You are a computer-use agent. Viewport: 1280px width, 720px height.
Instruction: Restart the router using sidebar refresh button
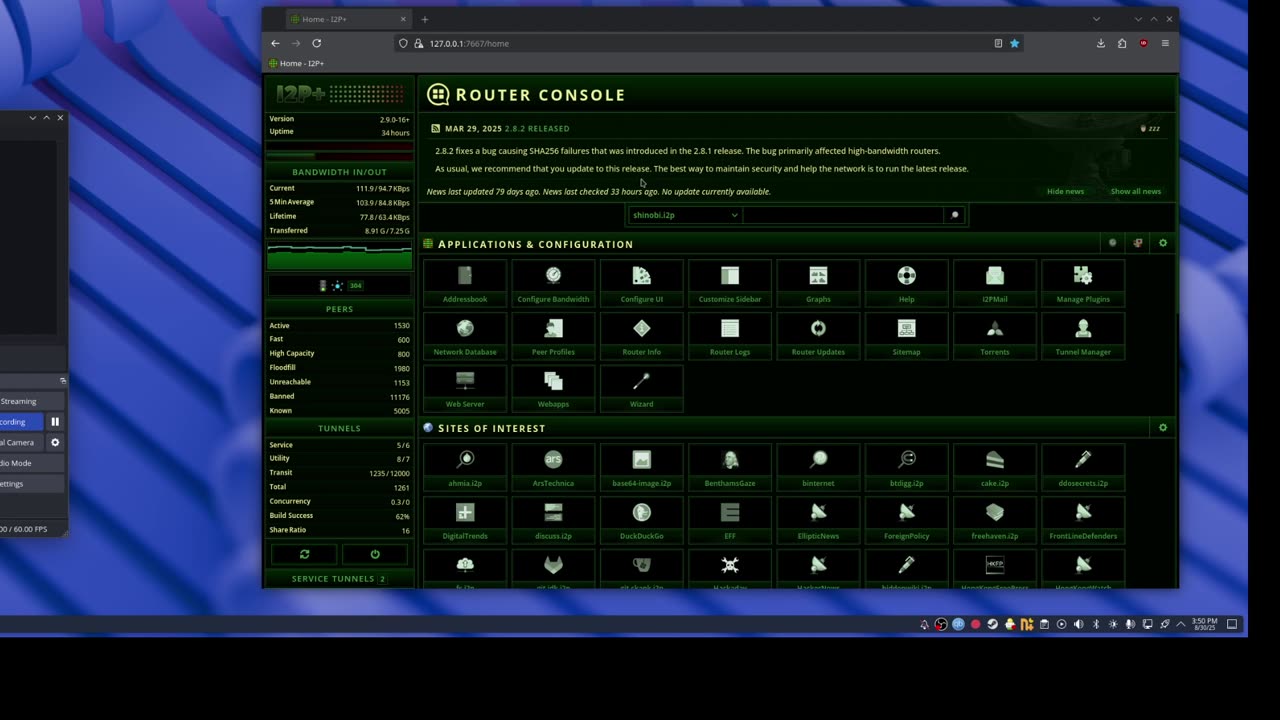coord(304,554)
